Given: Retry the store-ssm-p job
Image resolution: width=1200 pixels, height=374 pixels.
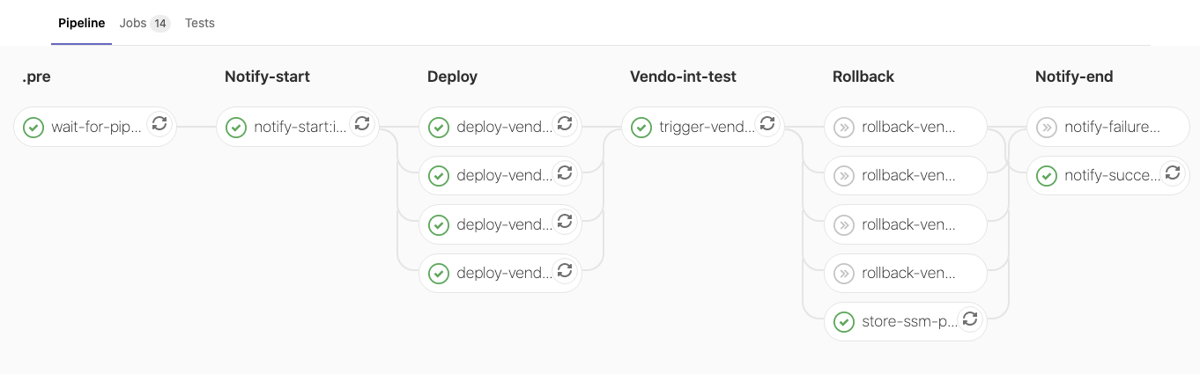Looking at the screenshot, I should pyautogui.click(x=969, y=319).
